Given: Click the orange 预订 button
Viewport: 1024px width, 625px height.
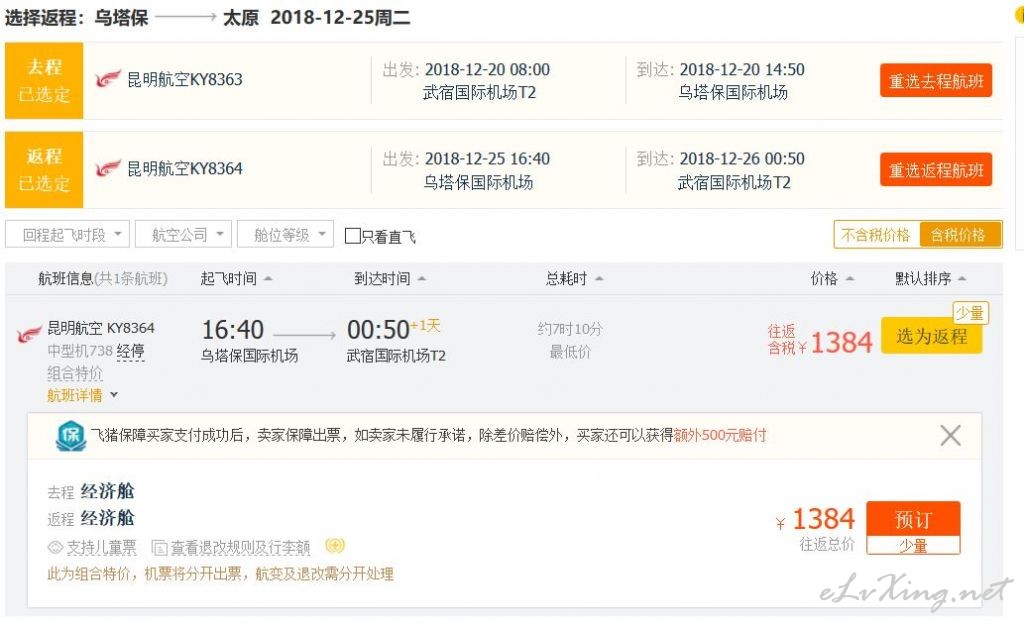Looking at the screenshot, I should coord(913,519).
